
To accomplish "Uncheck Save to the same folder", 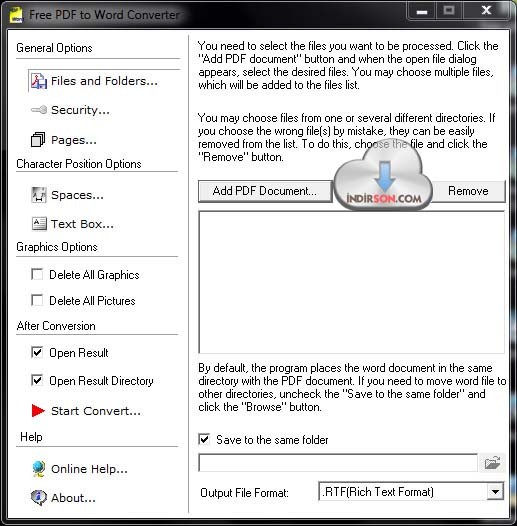I will pos(204,439).
